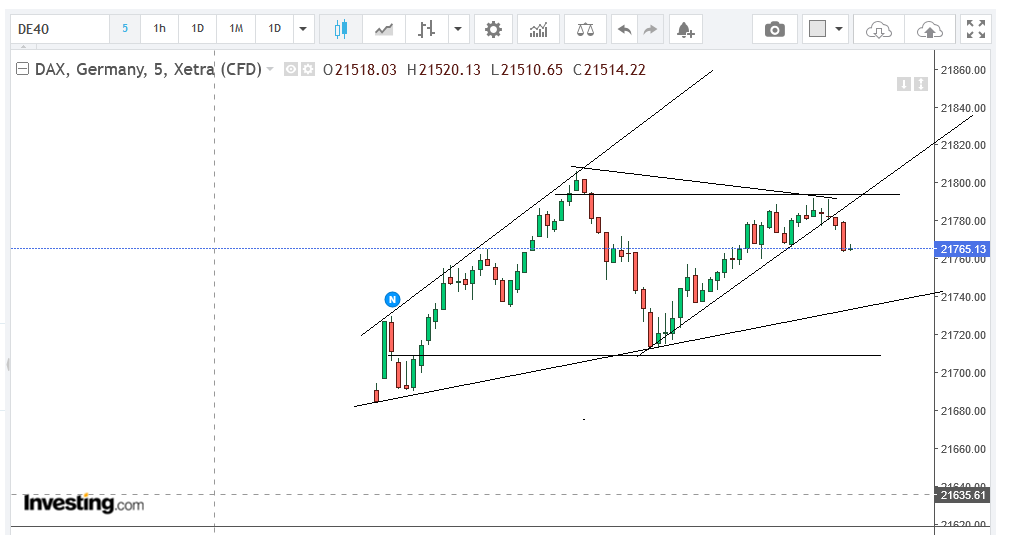Select the 1D timeframe next to the dropdown arrow

point(274,29)
